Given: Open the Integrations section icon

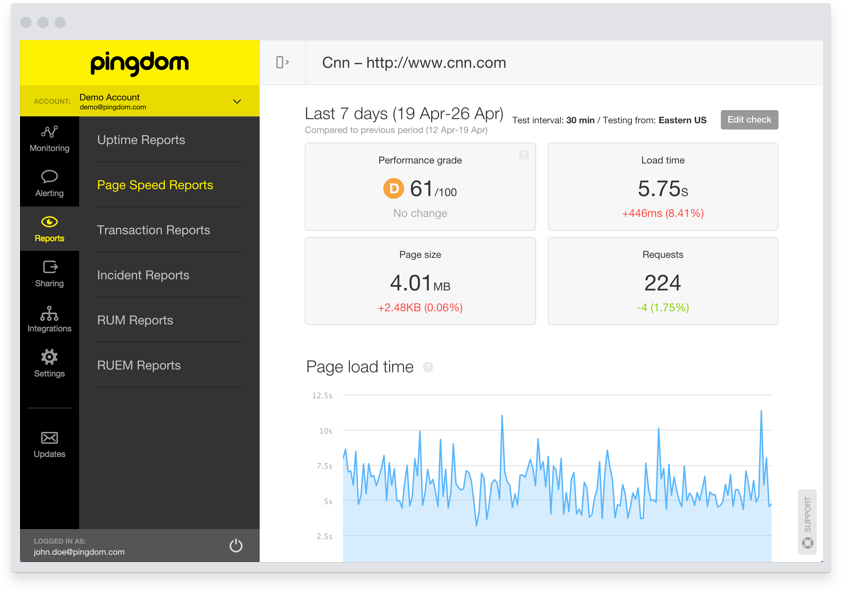Looking at the screenshot, I should coord(49,313).
